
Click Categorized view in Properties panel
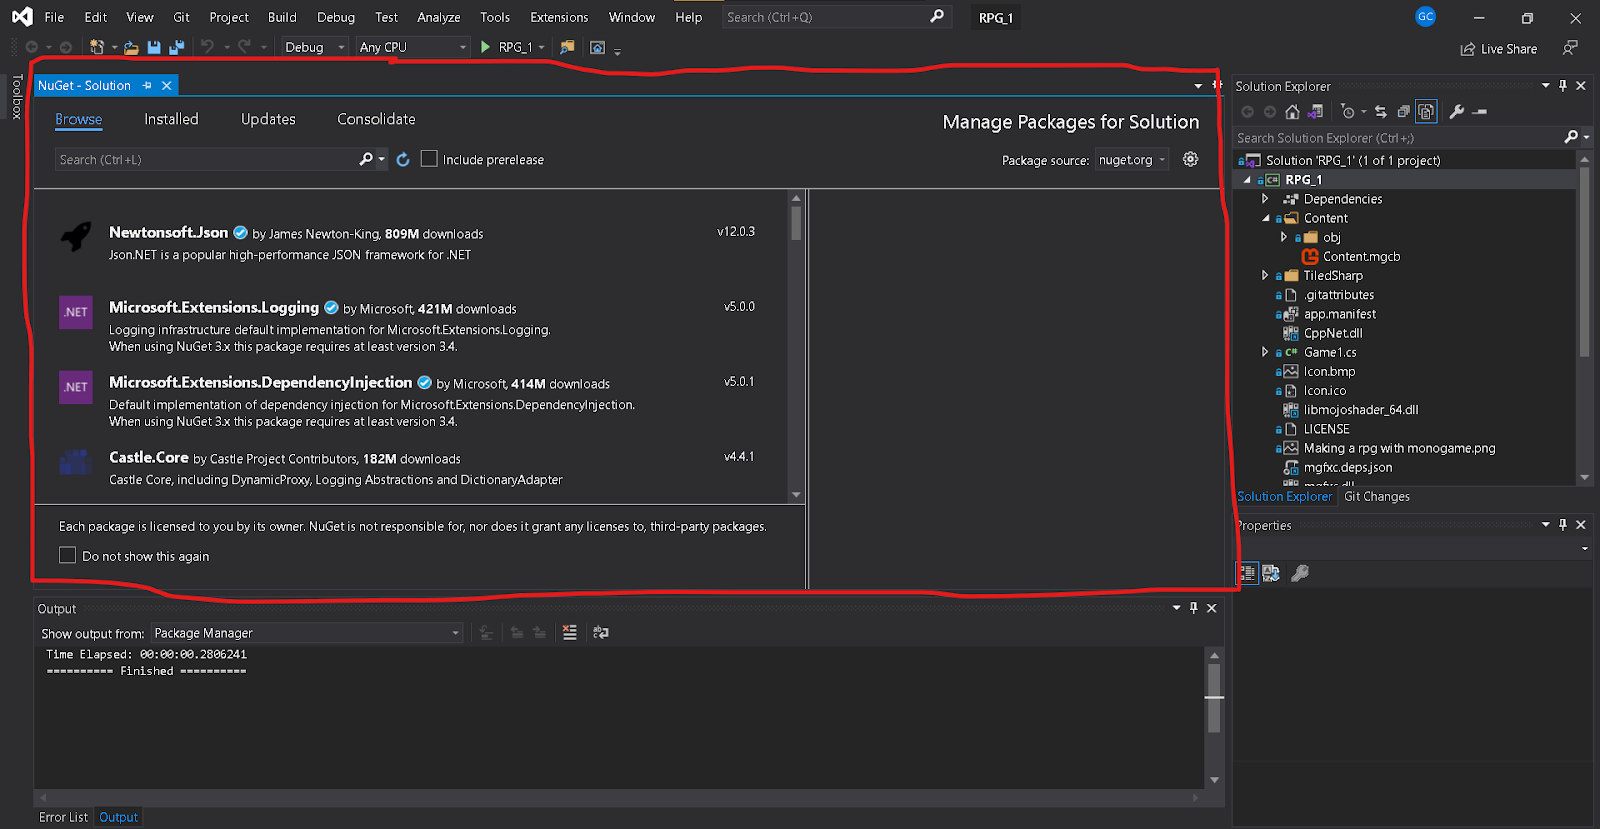coord(1247,573)
